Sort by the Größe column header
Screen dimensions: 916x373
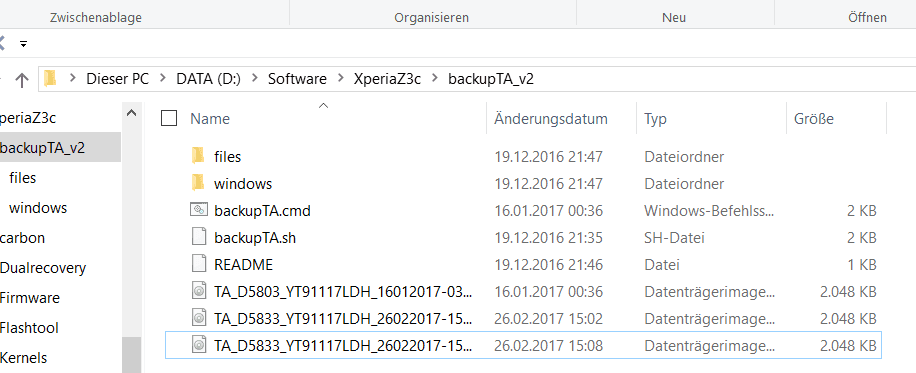click(814, 119)
